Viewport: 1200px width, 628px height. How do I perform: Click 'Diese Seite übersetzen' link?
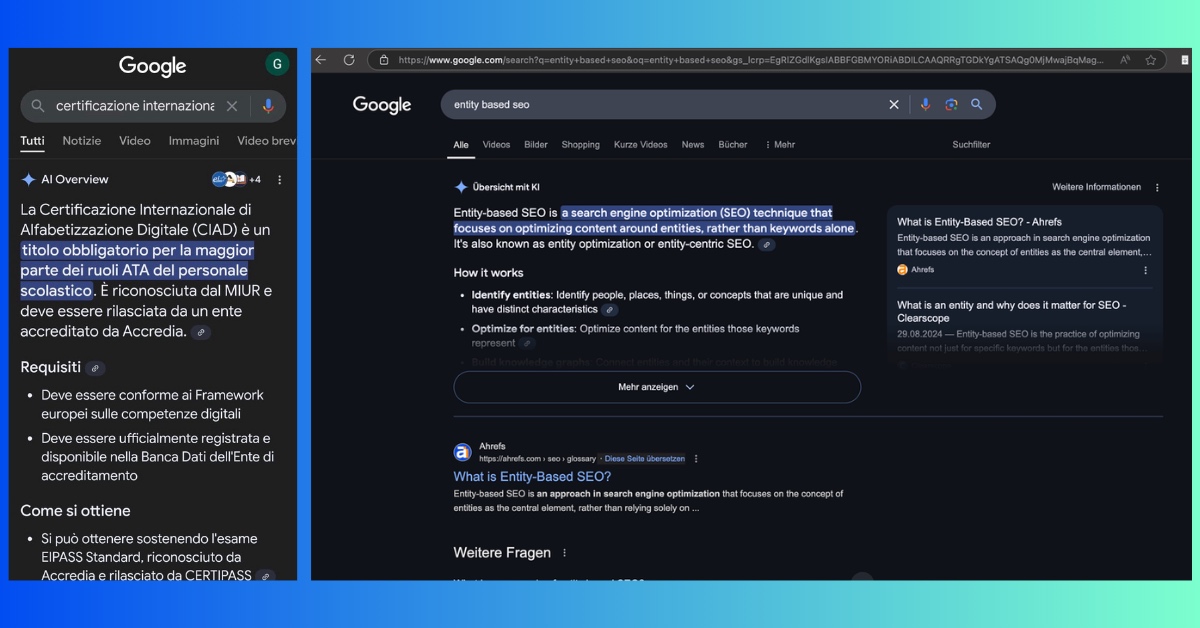pyautogui.click(x=645, y=459)
